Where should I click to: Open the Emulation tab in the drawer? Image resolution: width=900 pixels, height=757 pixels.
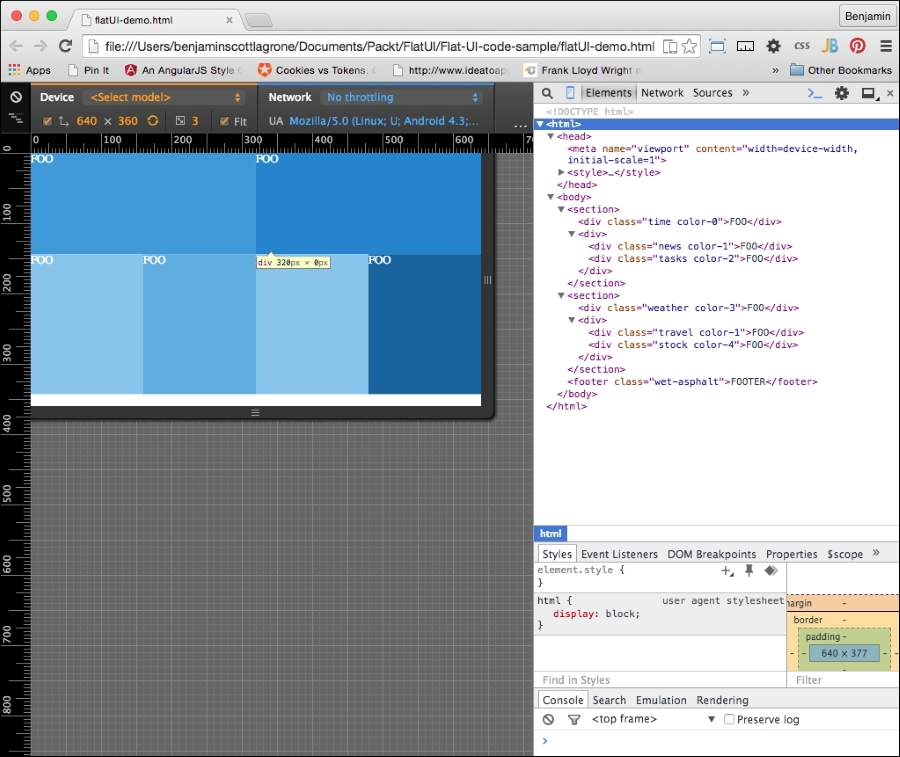661,699
